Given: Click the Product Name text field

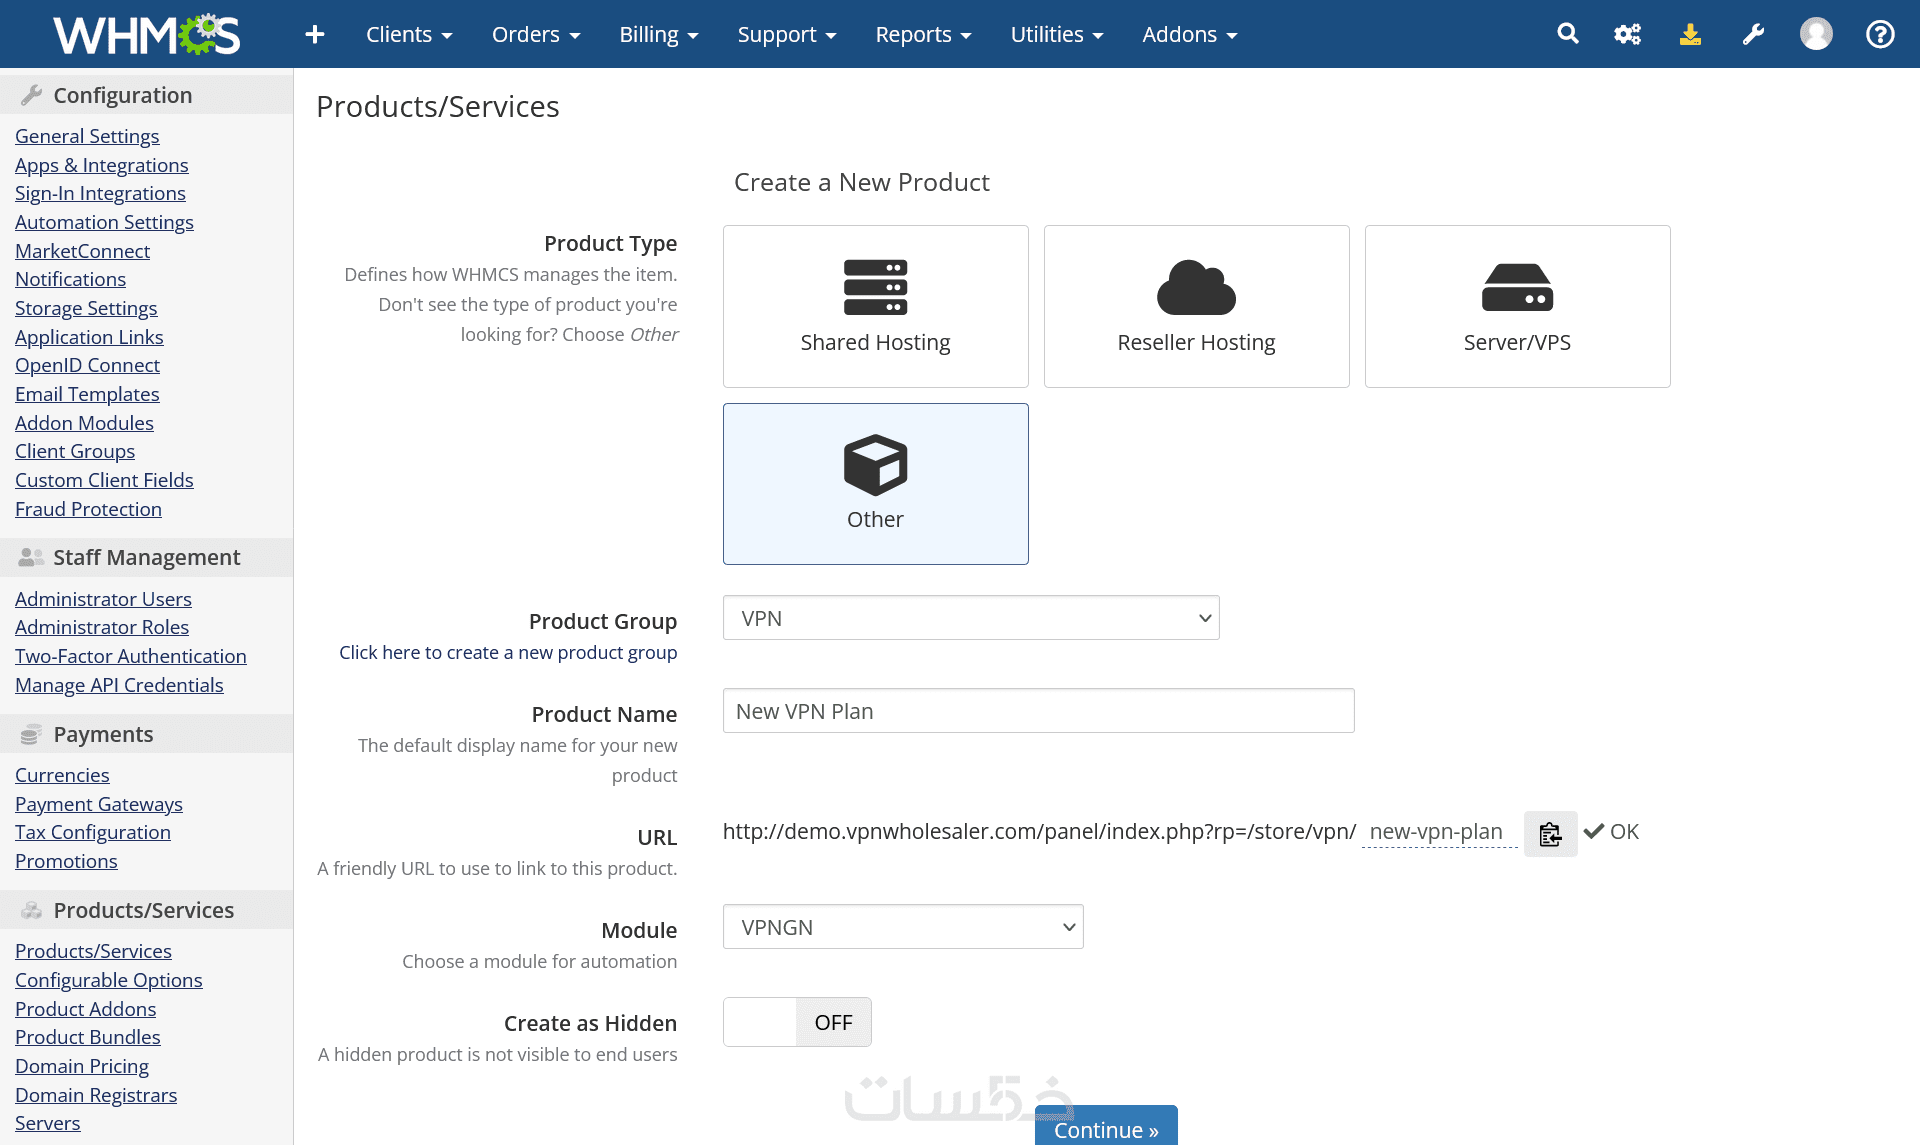Looking at the screenshot, I should 1038,711.
